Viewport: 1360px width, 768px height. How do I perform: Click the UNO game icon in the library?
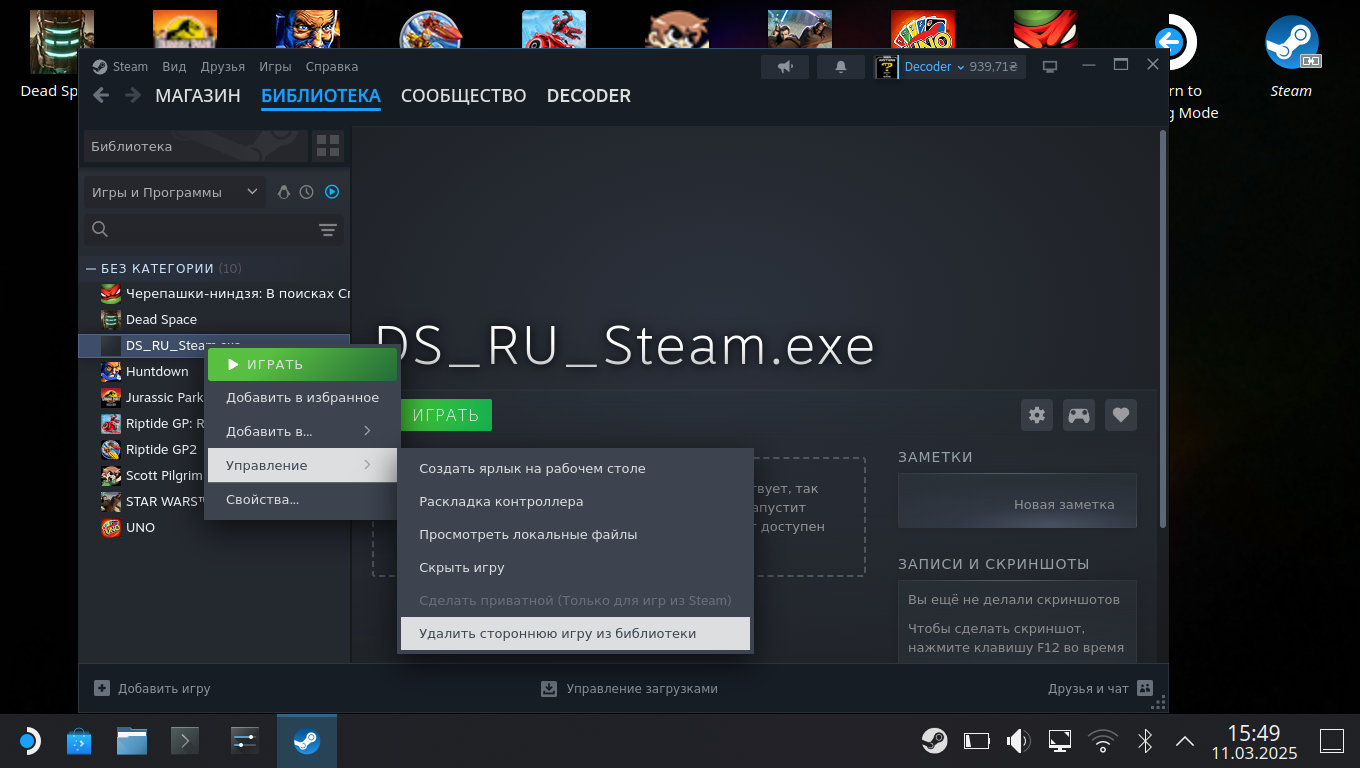(x=111, y=528)
